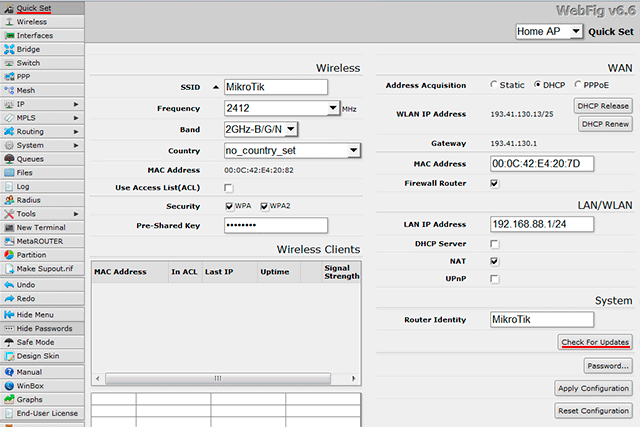Open the Bridge menu icon
The image size is (640, 427).
pyautogui.click(x=9, y=49)
